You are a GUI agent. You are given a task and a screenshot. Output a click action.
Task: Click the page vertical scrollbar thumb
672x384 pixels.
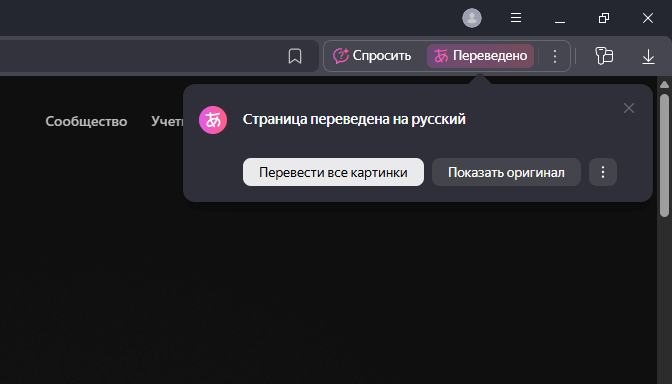pos(664,155)
